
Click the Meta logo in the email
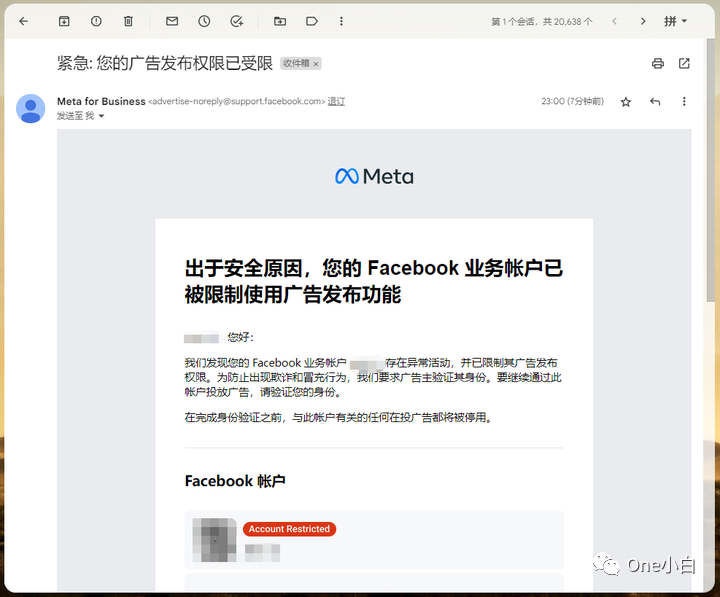[x=374, y=176]
